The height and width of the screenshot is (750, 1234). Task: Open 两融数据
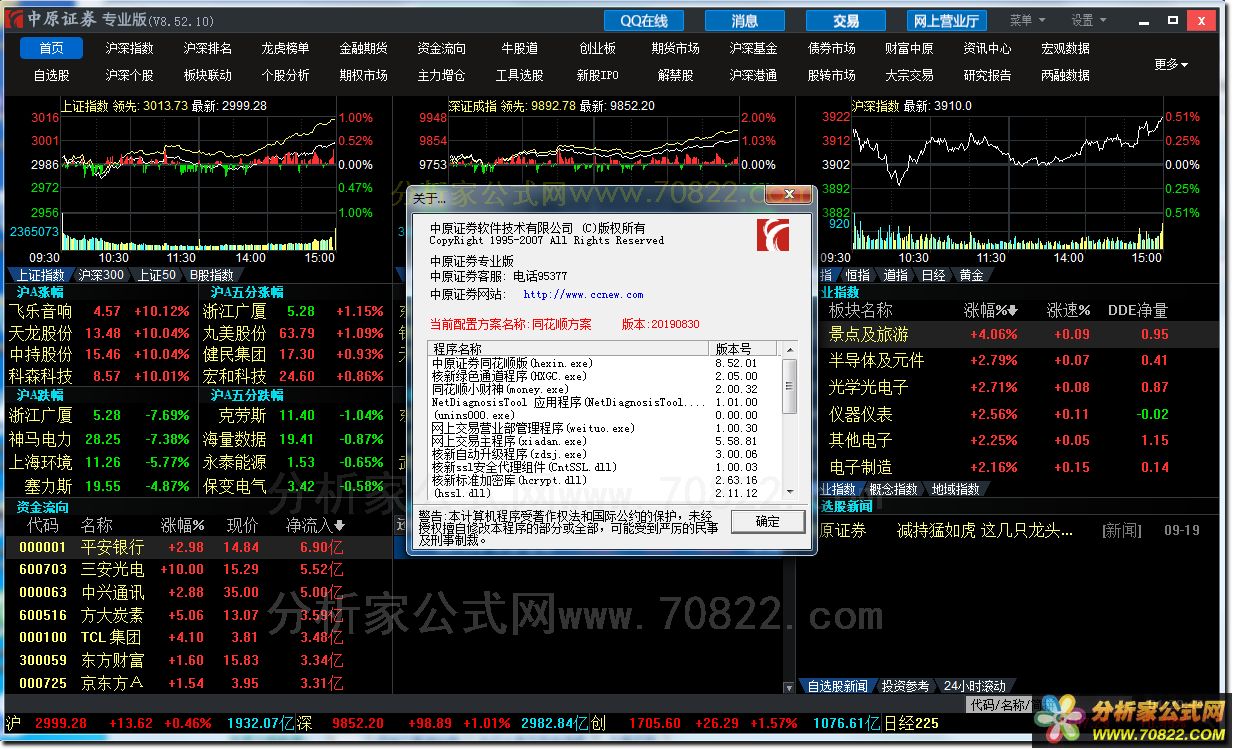[x=1066, y=75]
